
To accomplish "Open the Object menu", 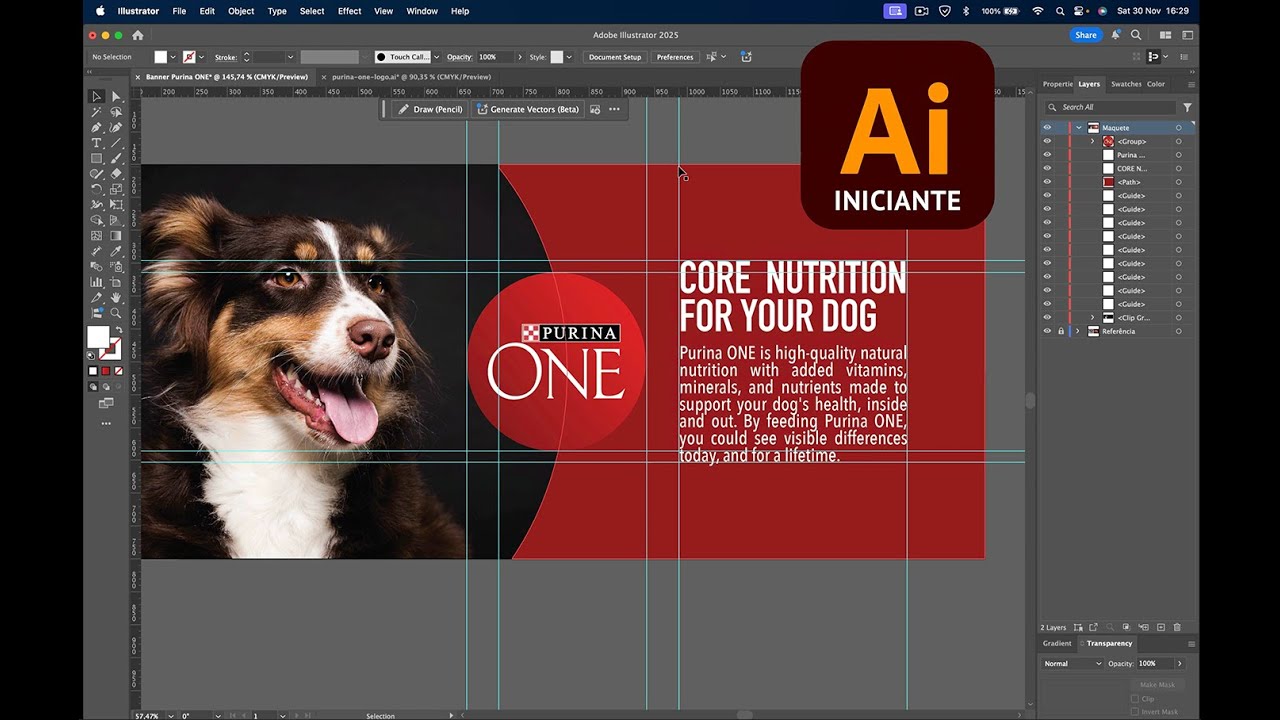I will pos(241,11).
